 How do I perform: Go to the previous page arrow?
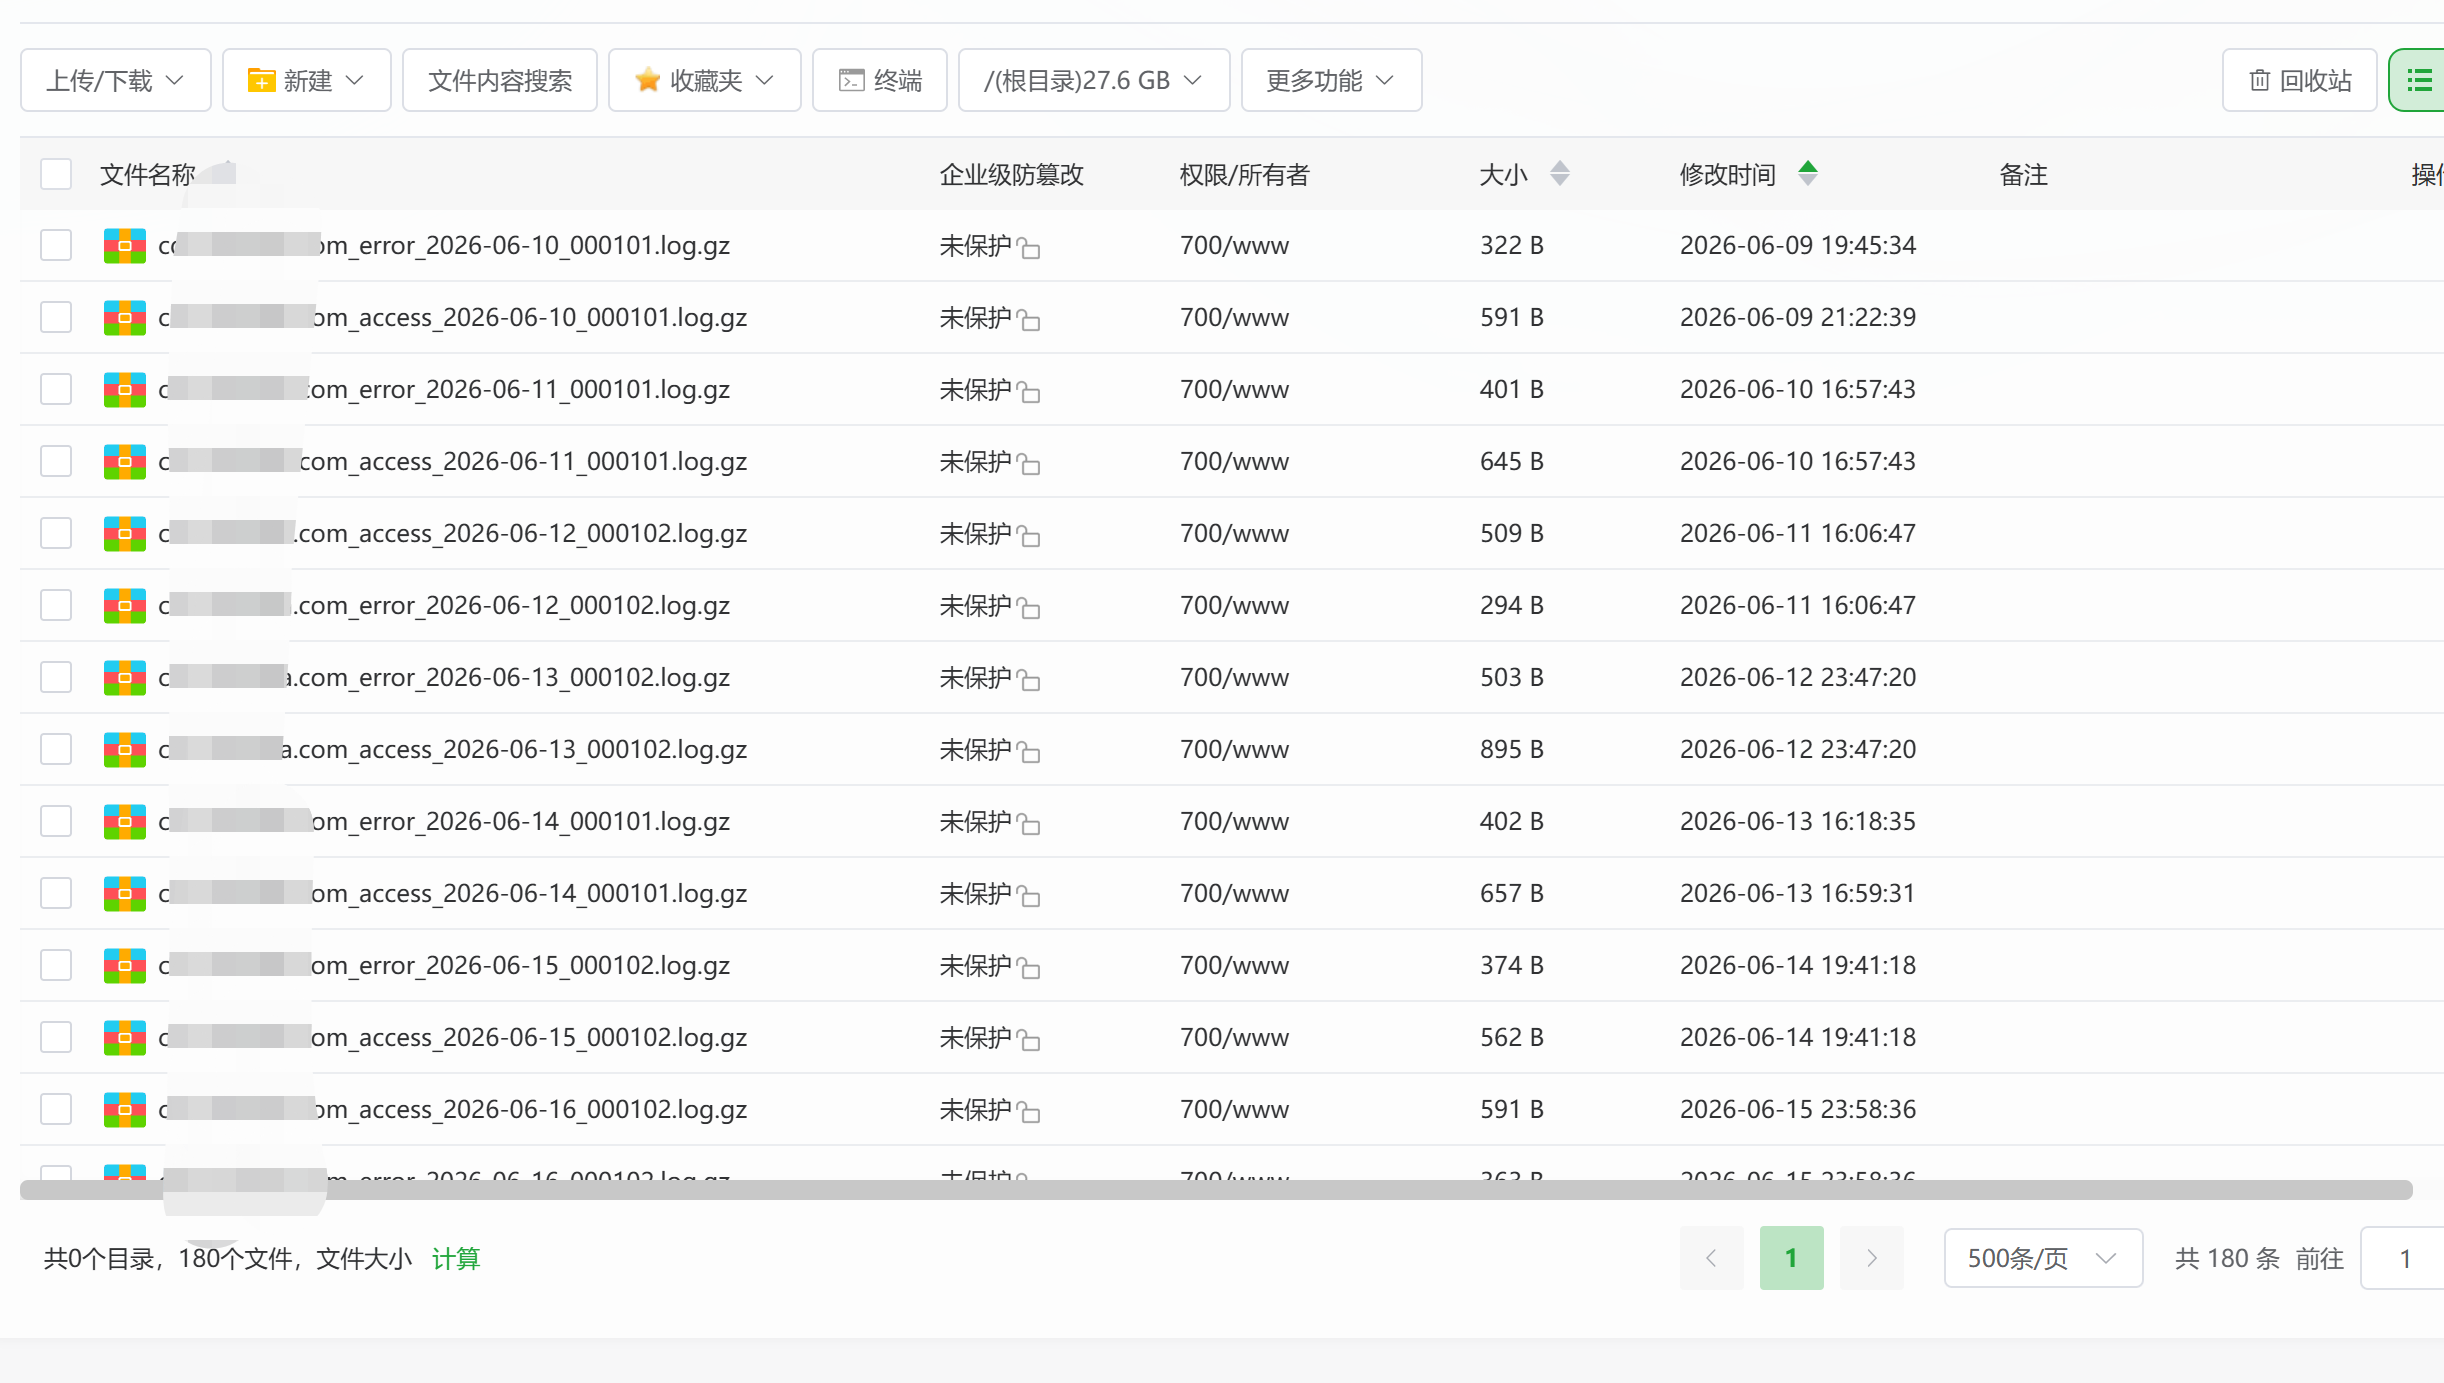coord(1712,1258)
